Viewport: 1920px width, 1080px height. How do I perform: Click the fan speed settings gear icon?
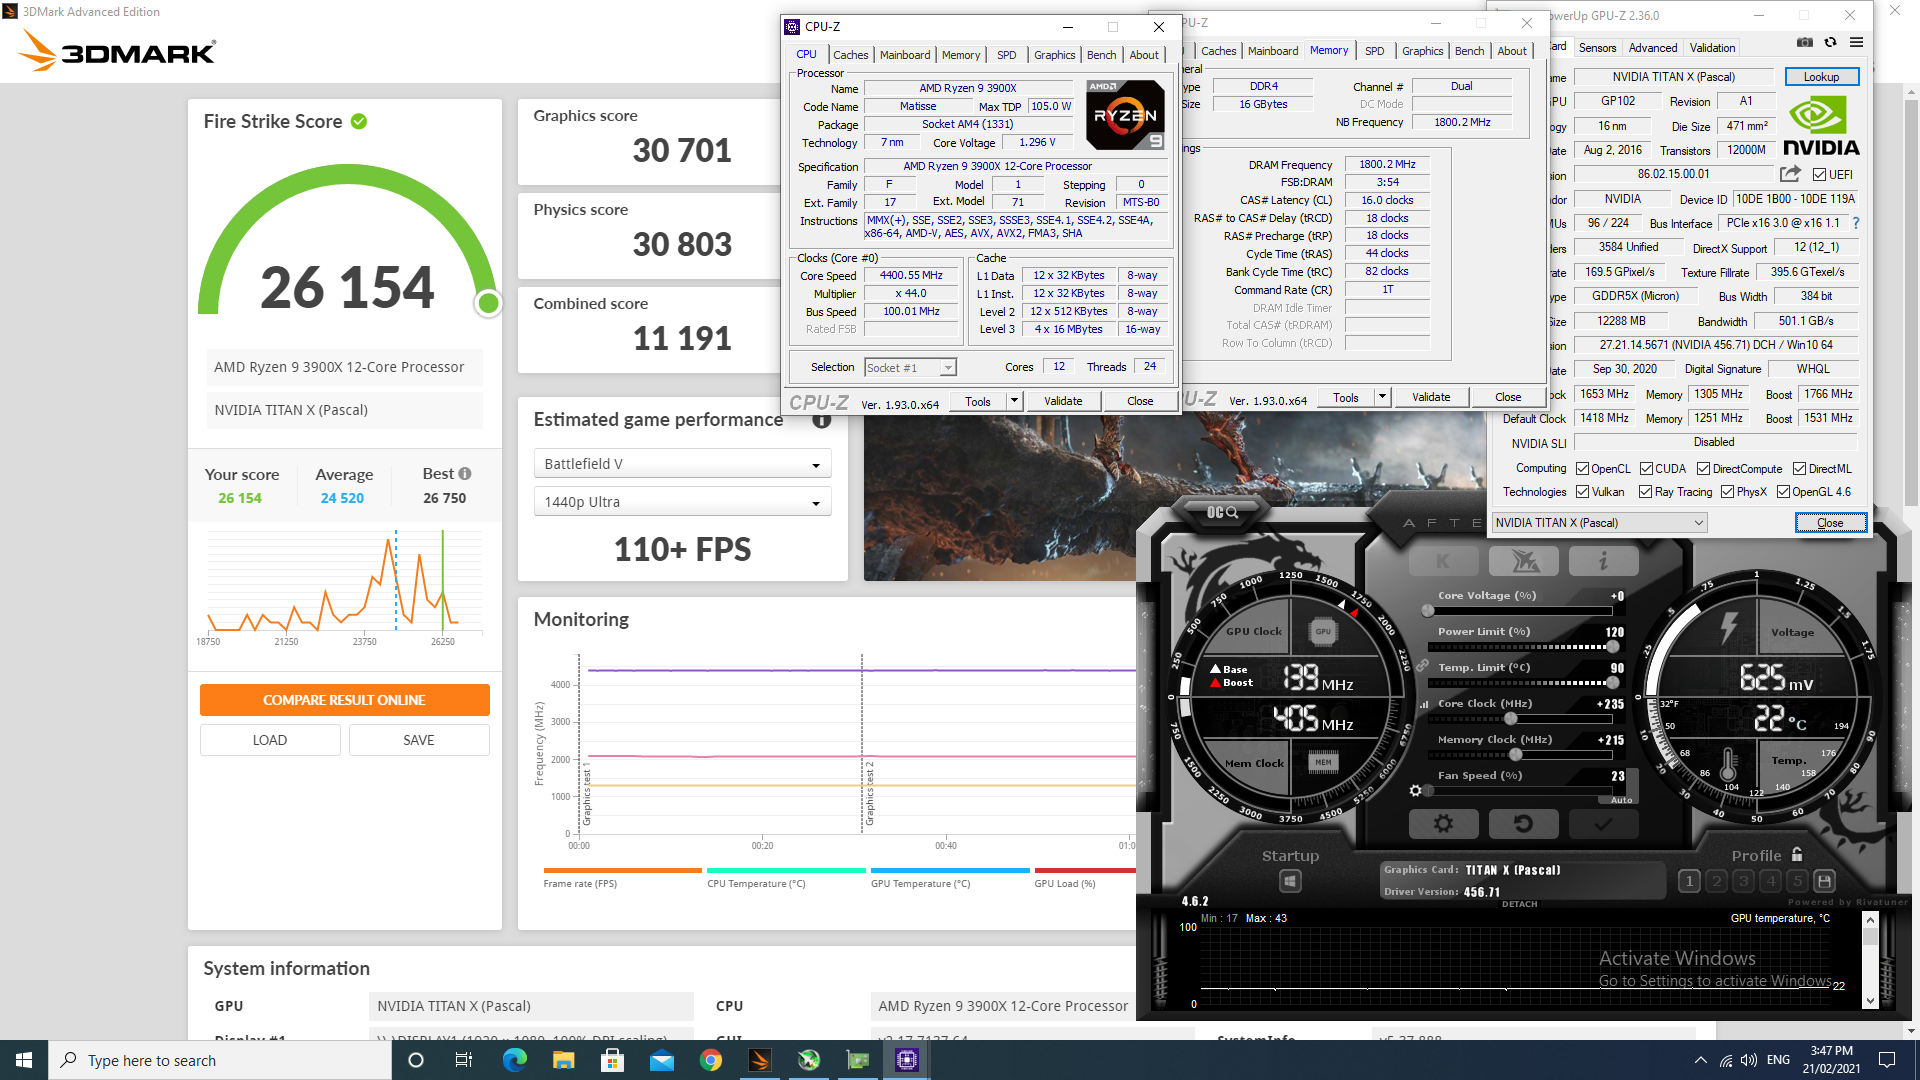pyautogui.click(x=1415, y=790)
